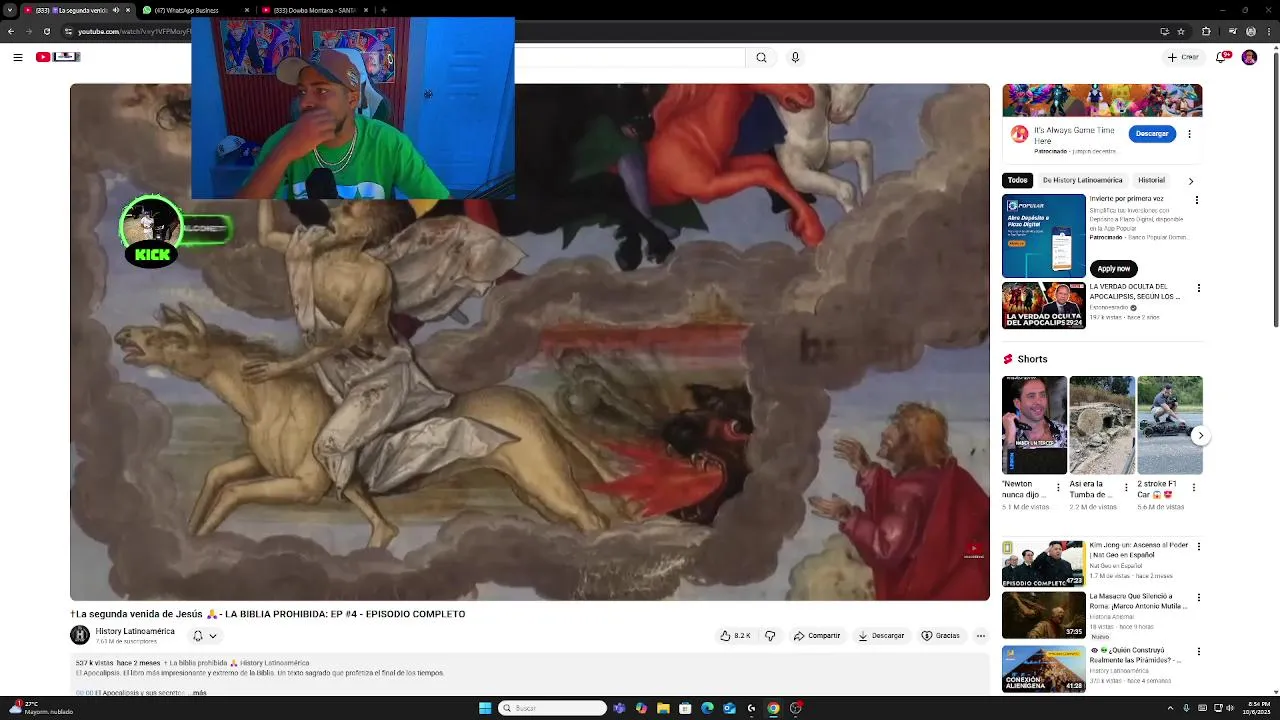Click Apply now on Popular ad

click(1113, 268)
